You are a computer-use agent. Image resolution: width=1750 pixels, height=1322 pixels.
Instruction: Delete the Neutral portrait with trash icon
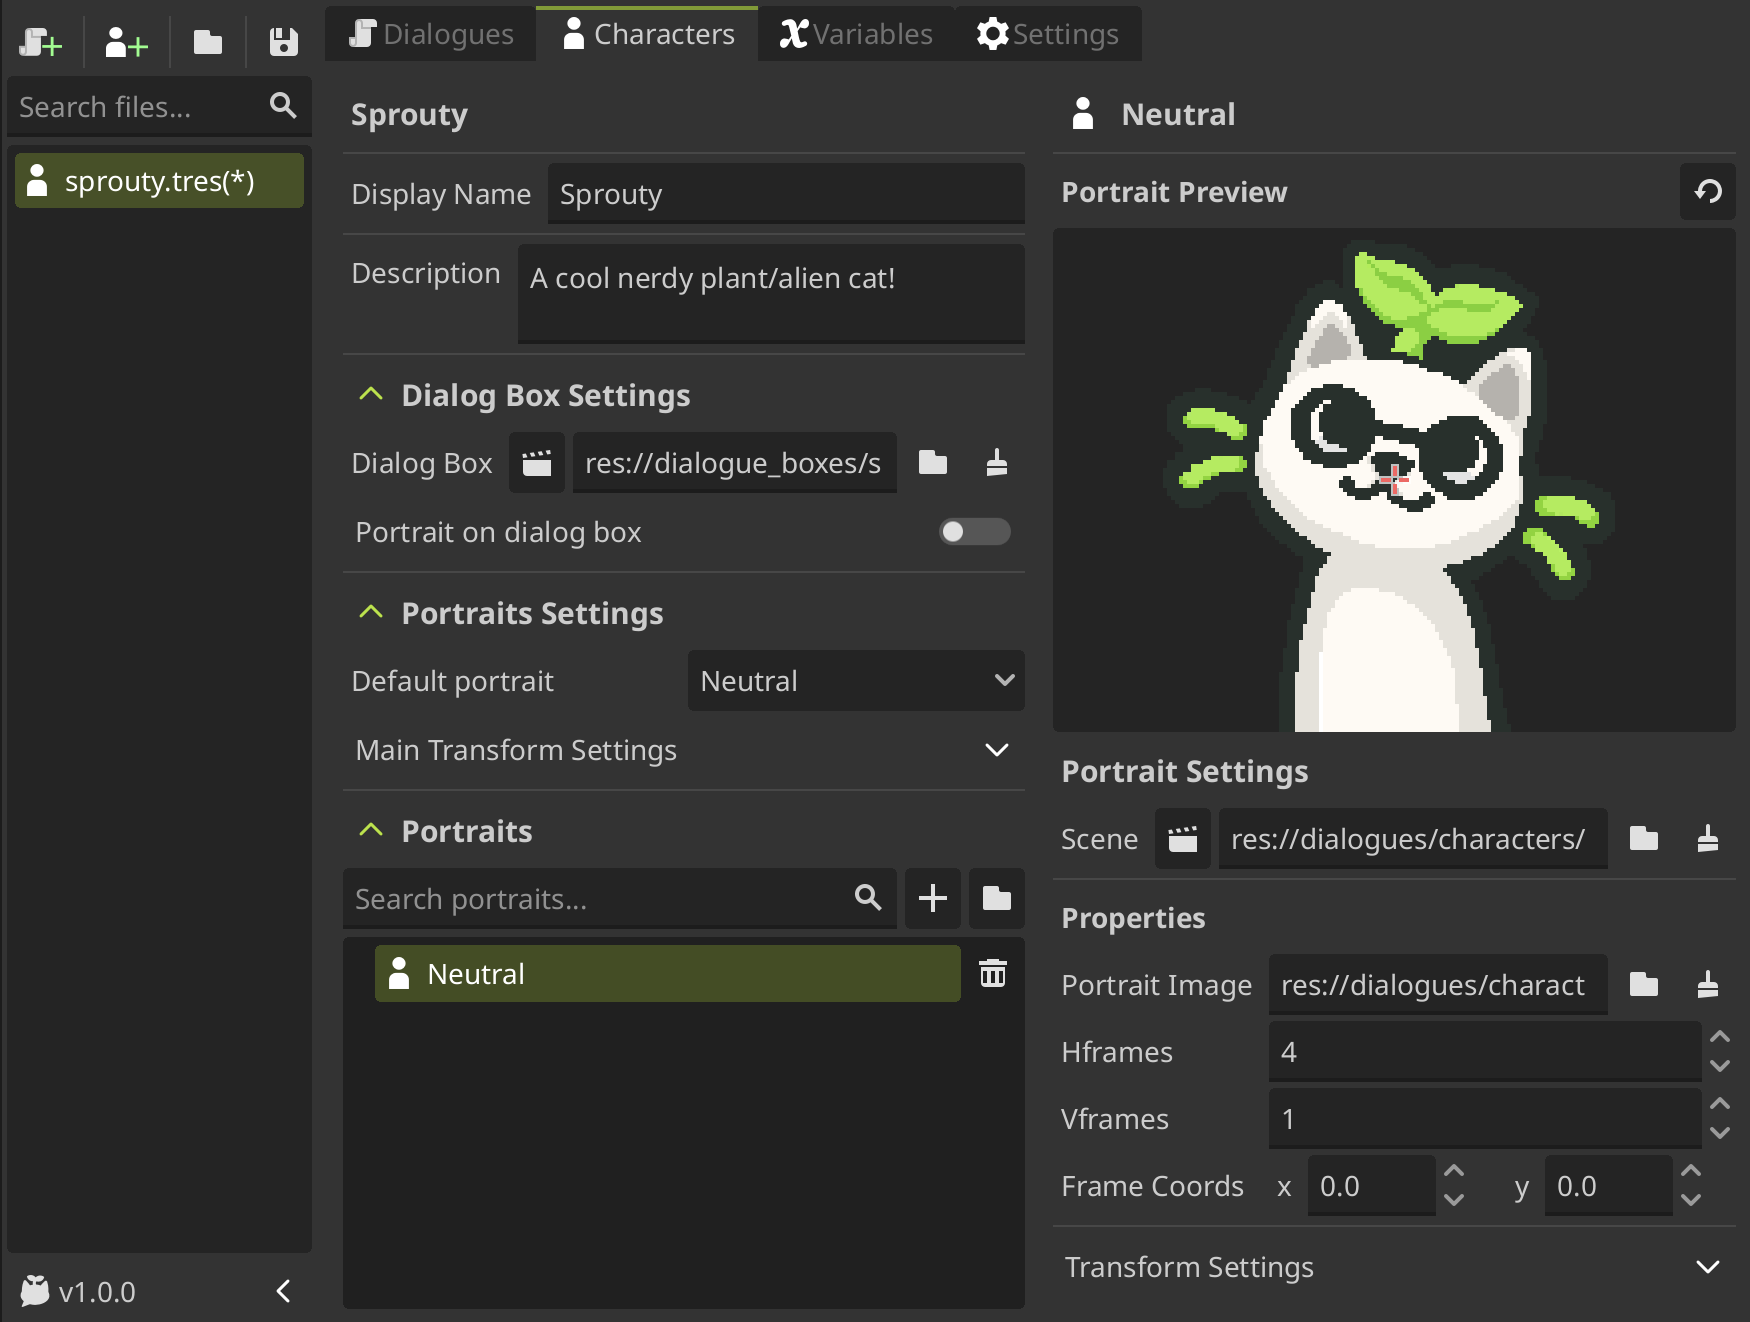[x=992, y=973]
